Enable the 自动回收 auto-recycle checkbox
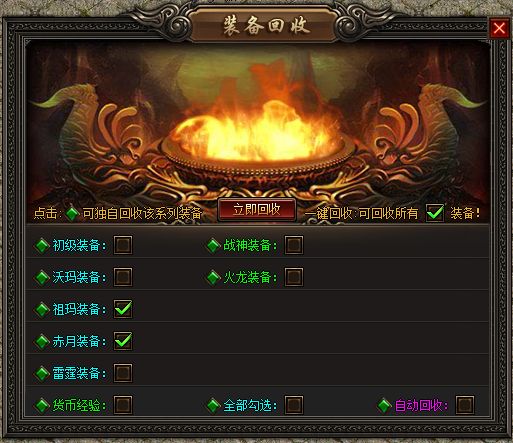This screenshot has height=443, width=513. coord(465,405)
